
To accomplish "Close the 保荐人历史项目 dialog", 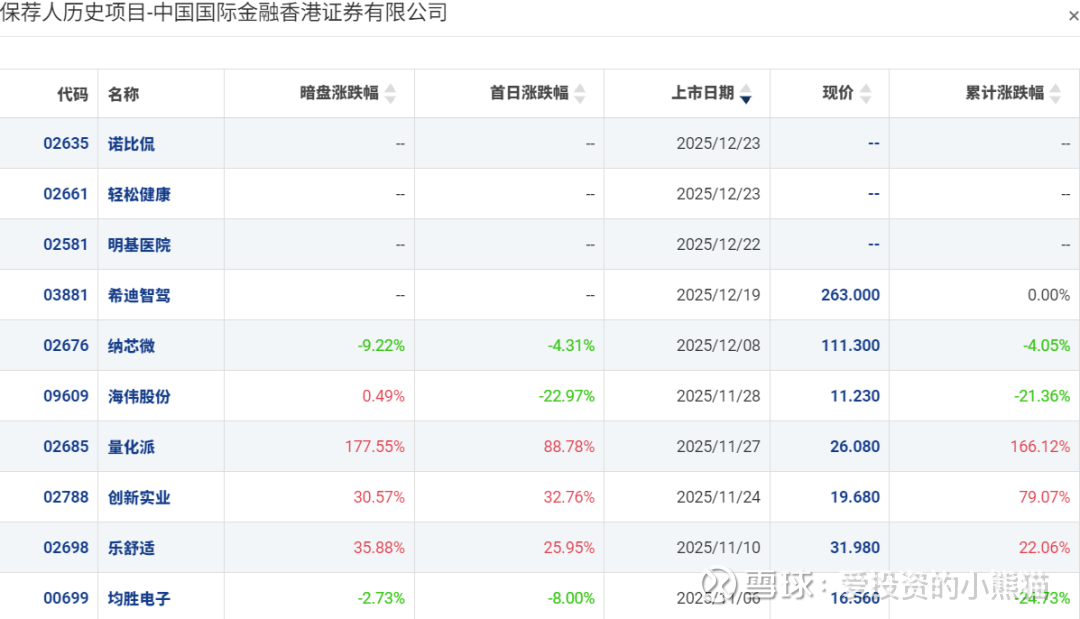I will pyautogui.click(x=1073, y=15).
